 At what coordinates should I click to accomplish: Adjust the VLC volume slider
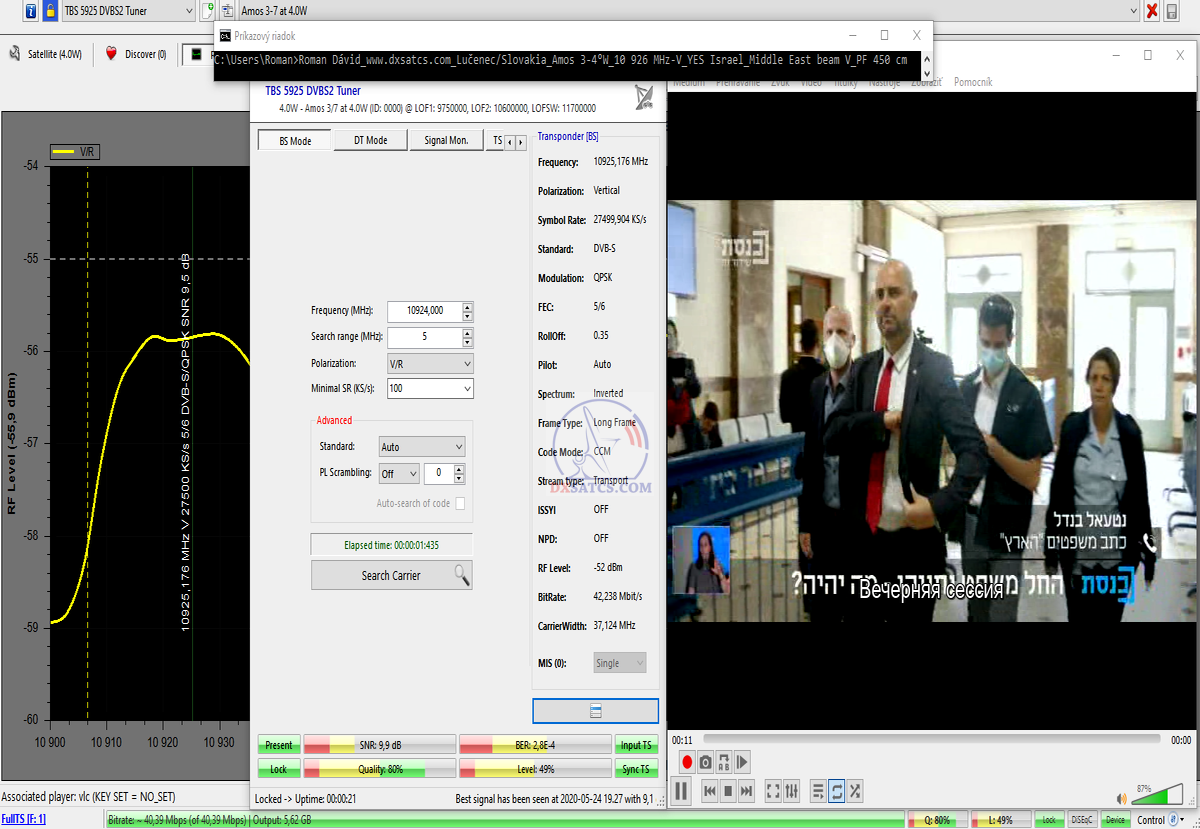point(1160,797)
